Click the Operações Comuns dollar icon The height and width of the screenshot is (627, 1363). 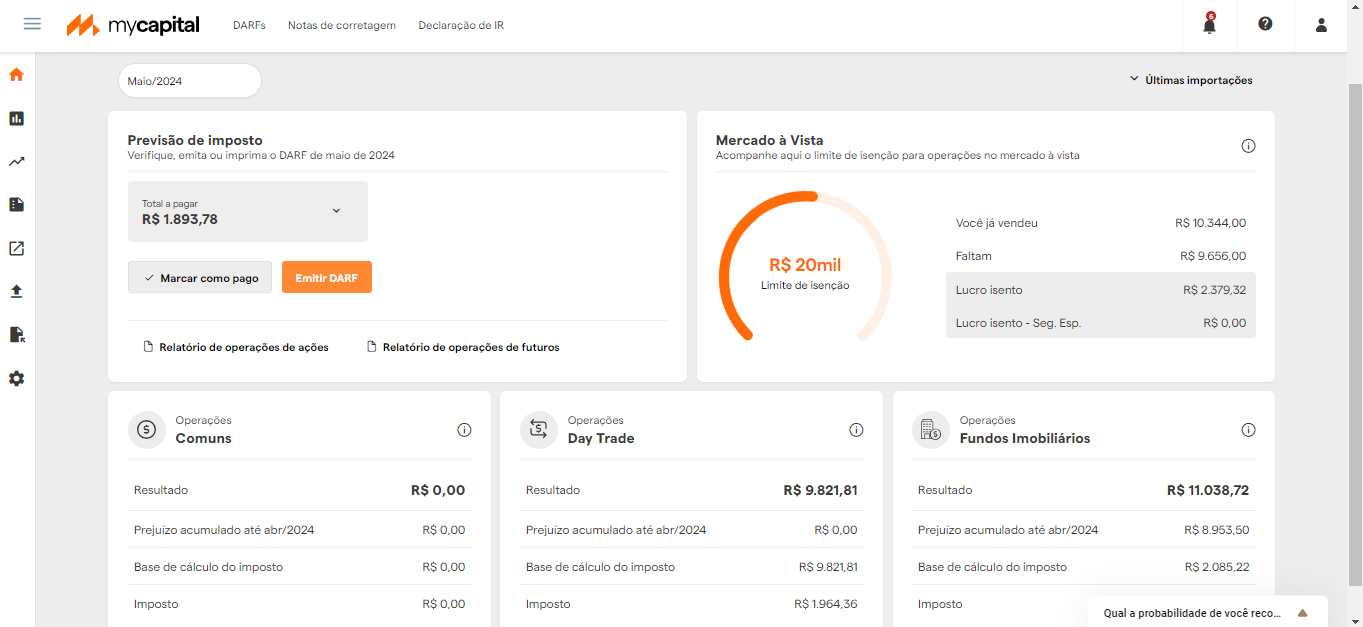pyautogui.click(x=147, y=430)
